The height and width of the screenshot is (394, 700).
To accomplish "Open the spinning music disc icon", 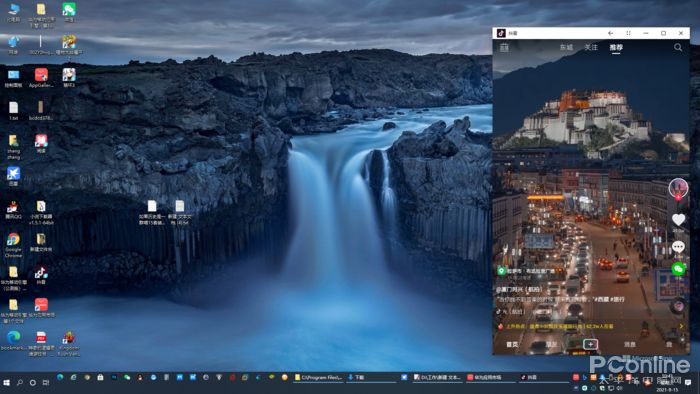I will [678, 306].
